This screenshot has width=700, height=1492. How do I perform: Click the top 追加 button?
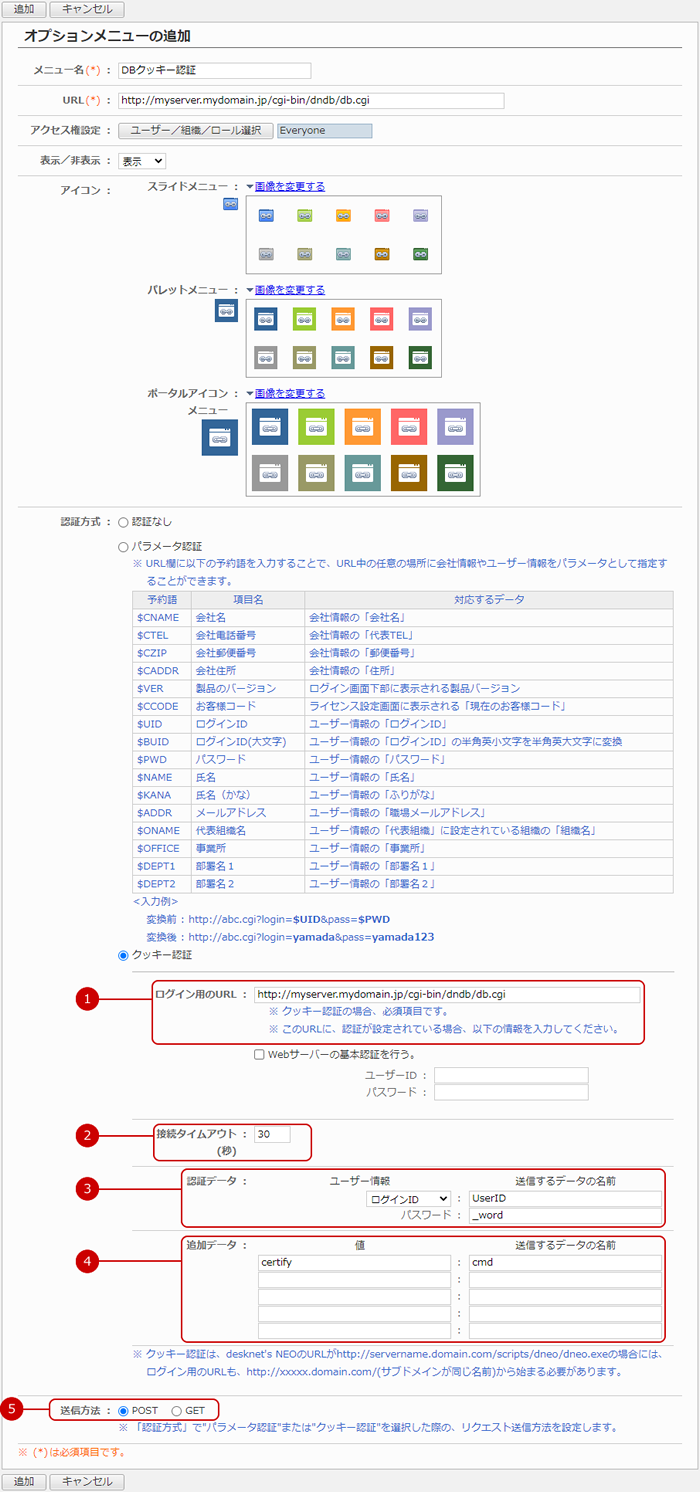point(23,10)
